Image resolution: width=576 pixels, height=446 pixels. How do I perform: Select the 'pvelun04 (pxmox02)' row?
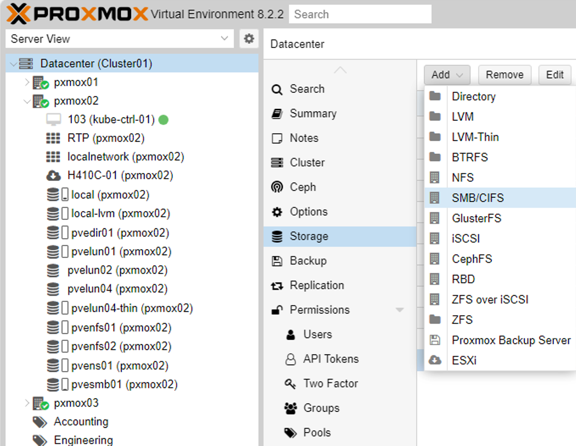132,289
